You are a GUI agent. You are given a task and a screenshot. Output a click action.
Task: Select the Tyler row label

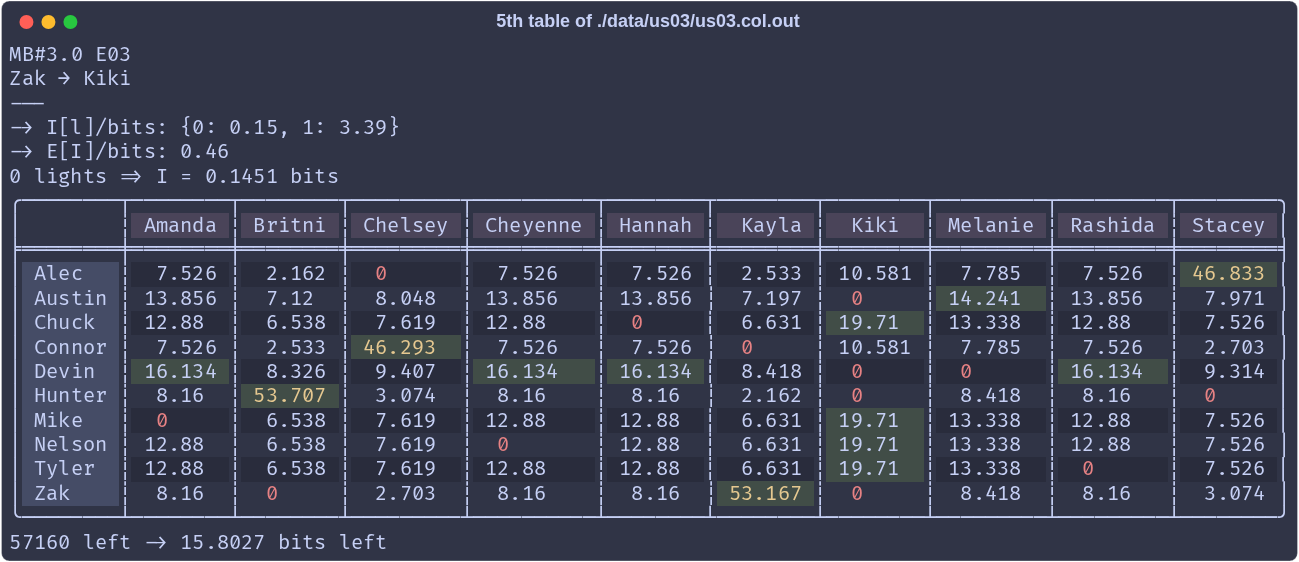coord(70,469)
